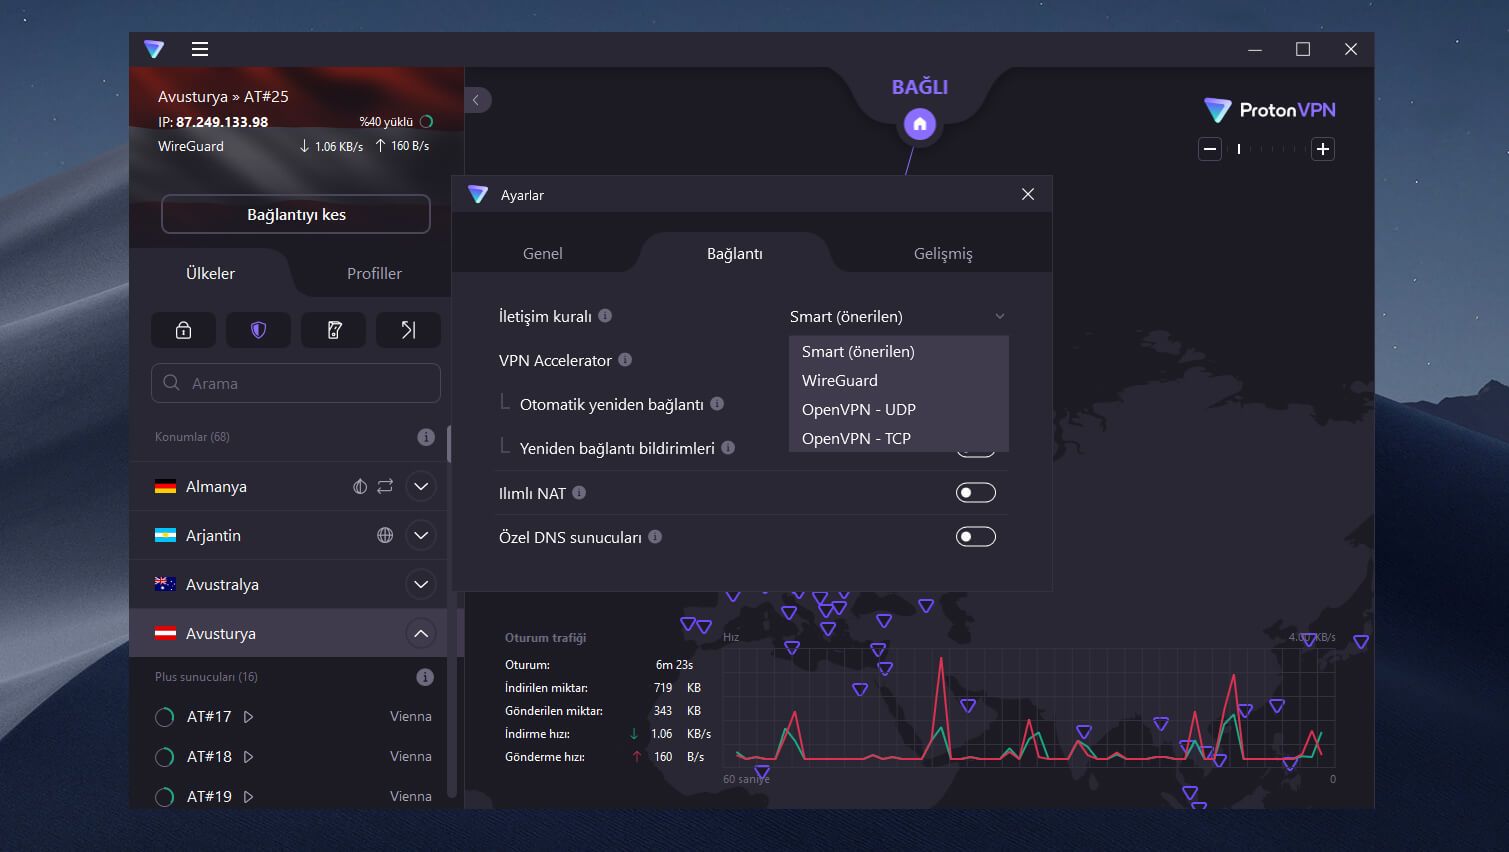Screen dimensions: 1509x852
Task: Maximize the ProtonVPN window
Action: [1303, 49]
